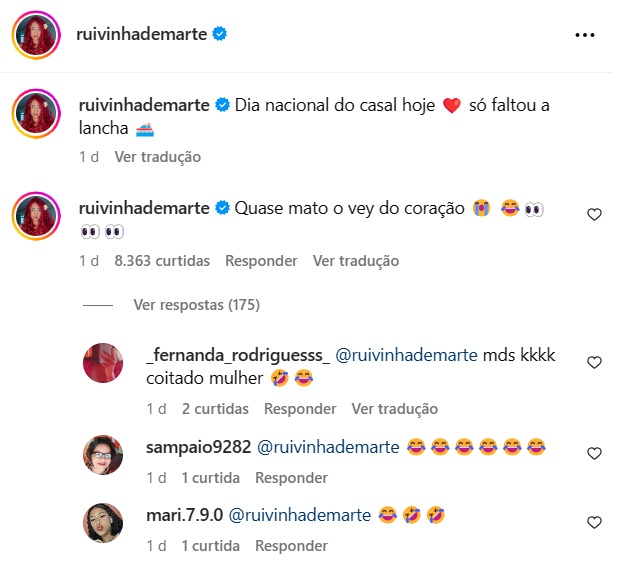Open the sampaio9282 username link
Screen dimensions: 620x587
coord(198,447)
